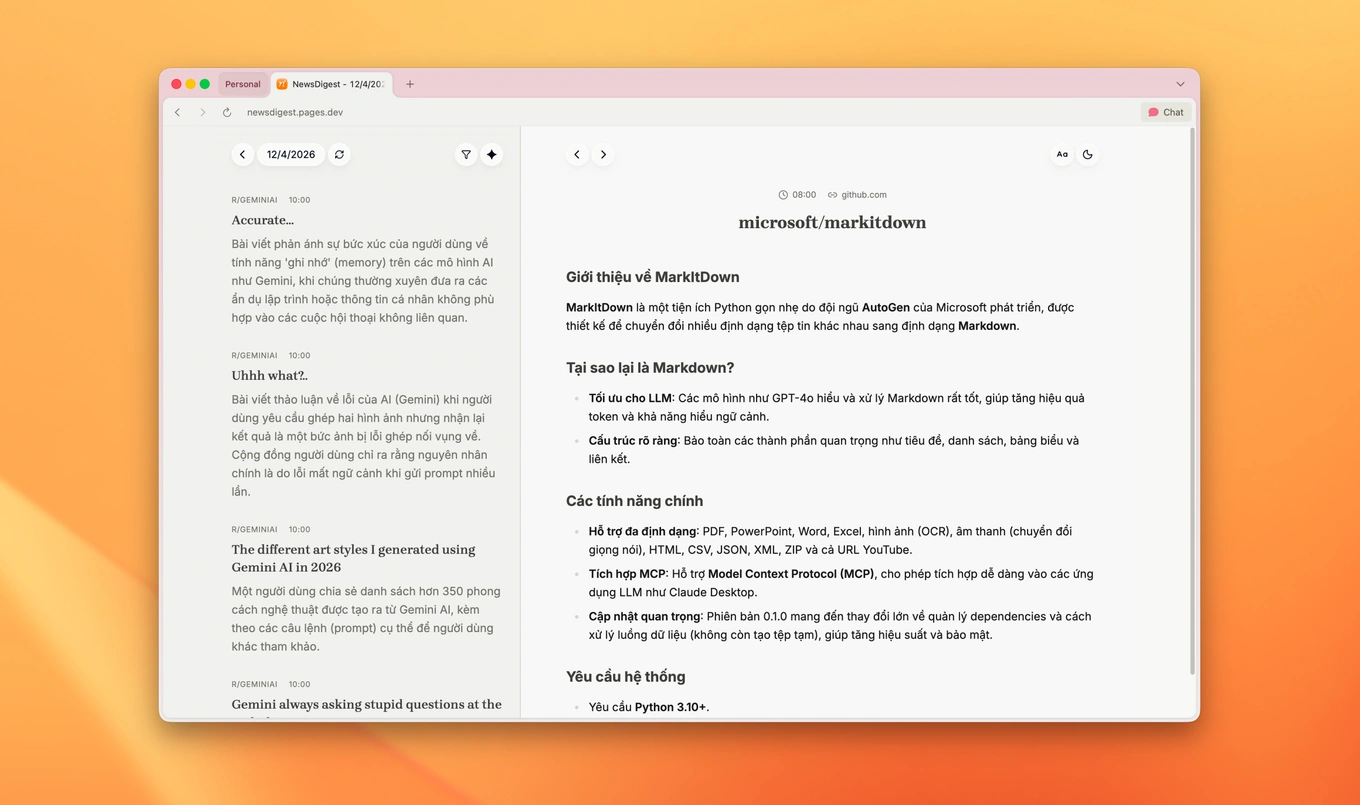Click the summary about 350 art styles

pyautogui.click(x=366, y=619)
